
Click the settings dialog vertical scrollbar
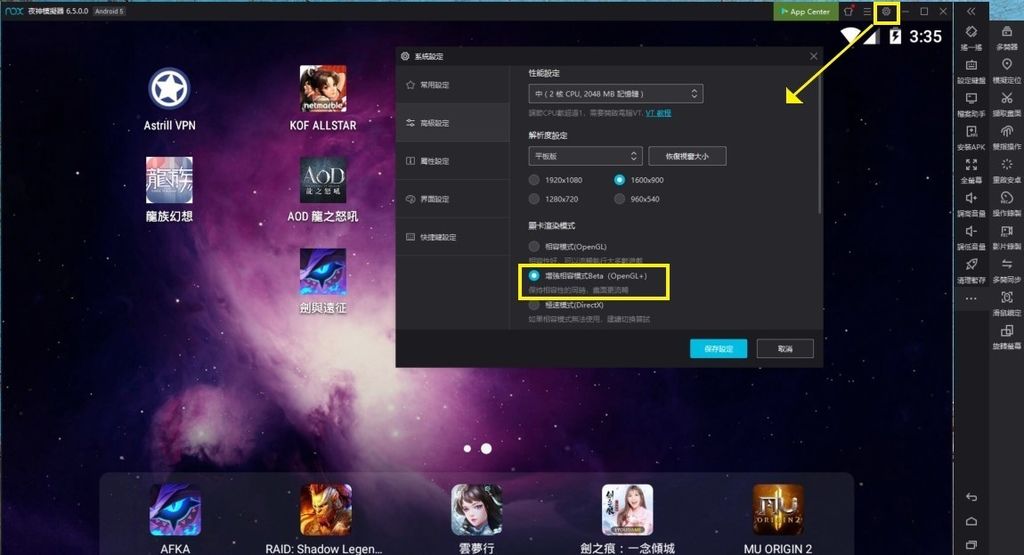click(x=819, y=140)
